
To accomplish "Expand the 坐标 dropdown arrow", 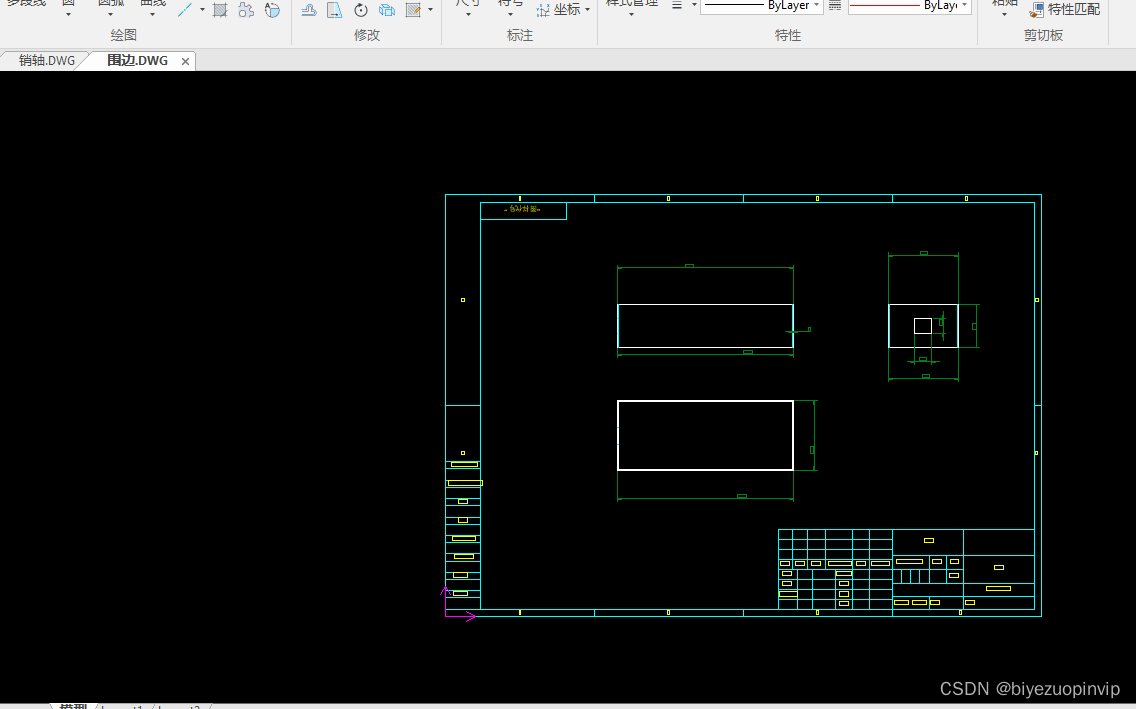I will [587, 10].
